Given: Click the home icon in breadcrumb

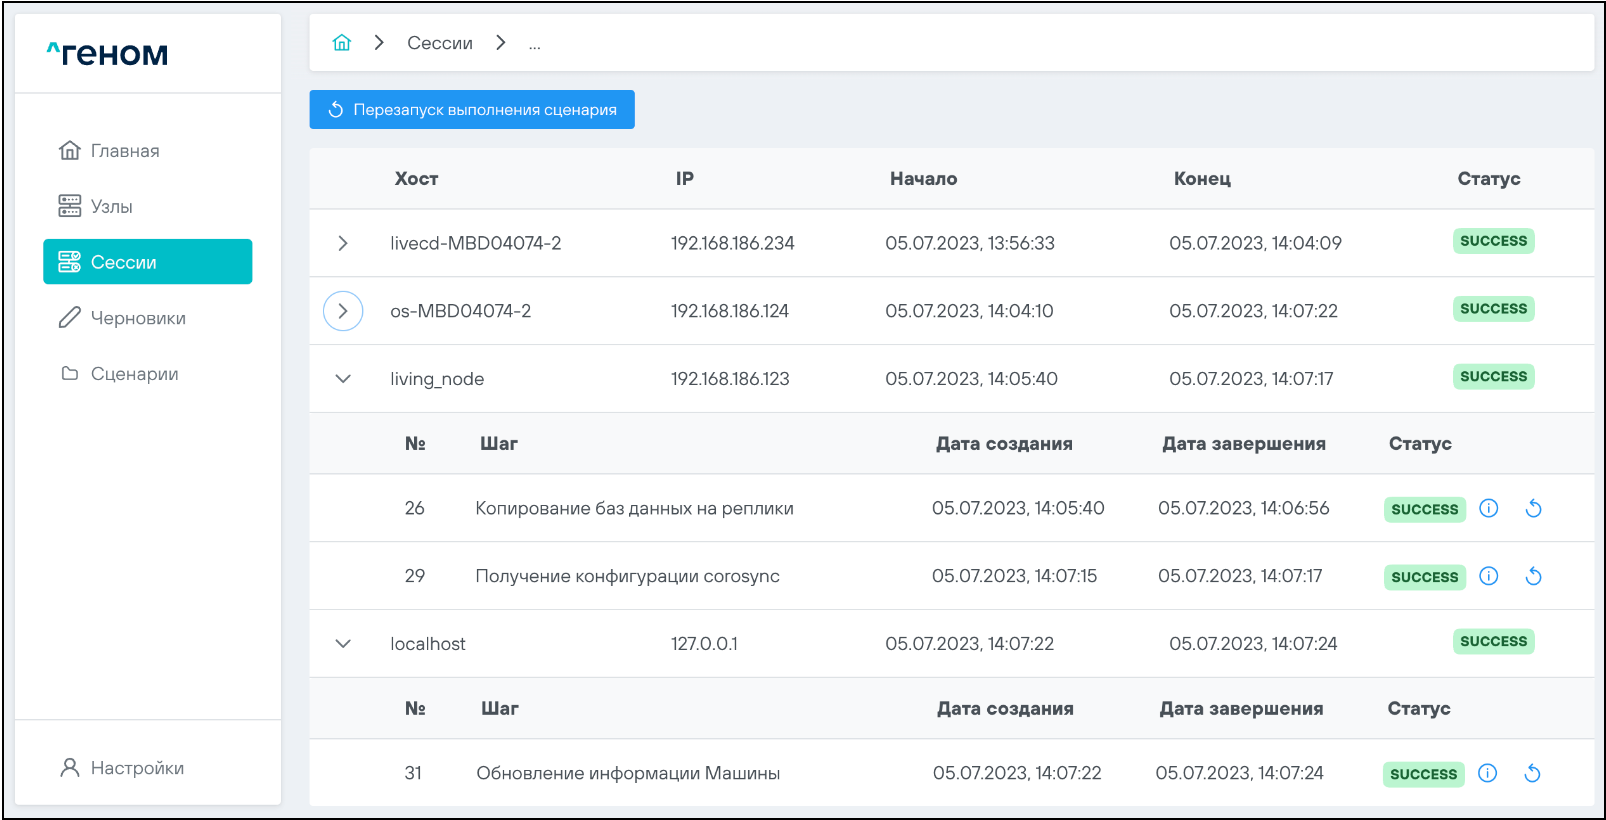Looking at the screenshot, I should click(342, 43).
